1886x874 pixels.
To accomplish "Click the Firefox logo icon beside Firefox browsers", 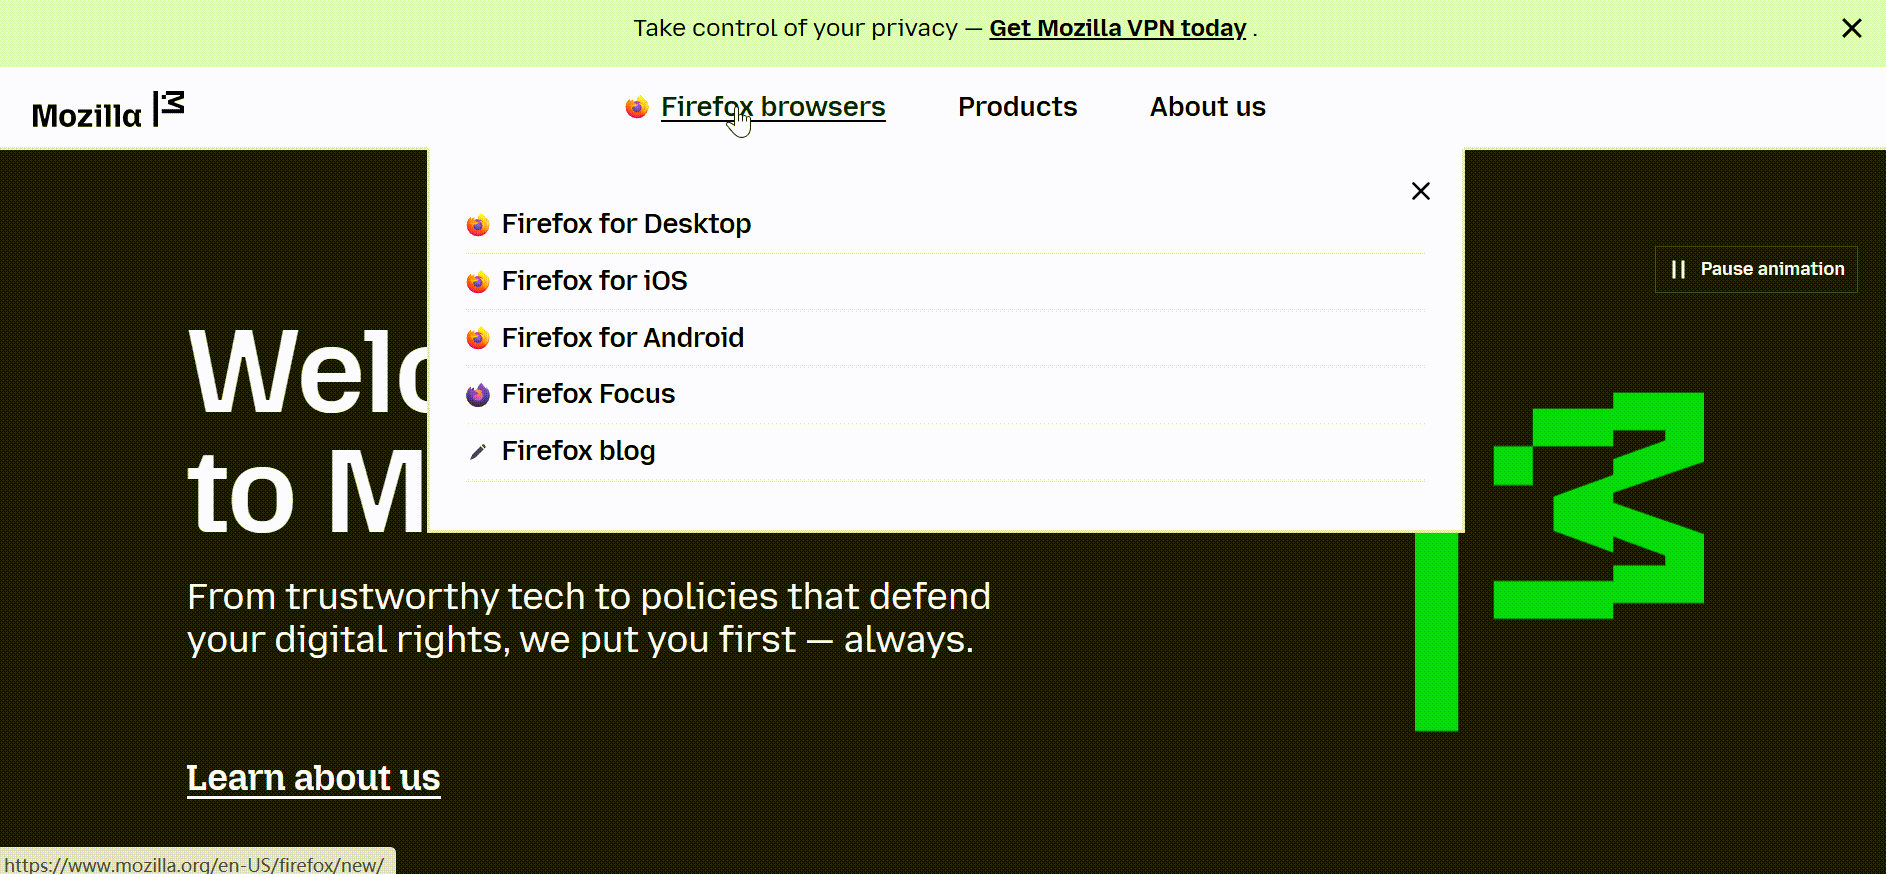I will pyautogui.click(x=637, y=107).
